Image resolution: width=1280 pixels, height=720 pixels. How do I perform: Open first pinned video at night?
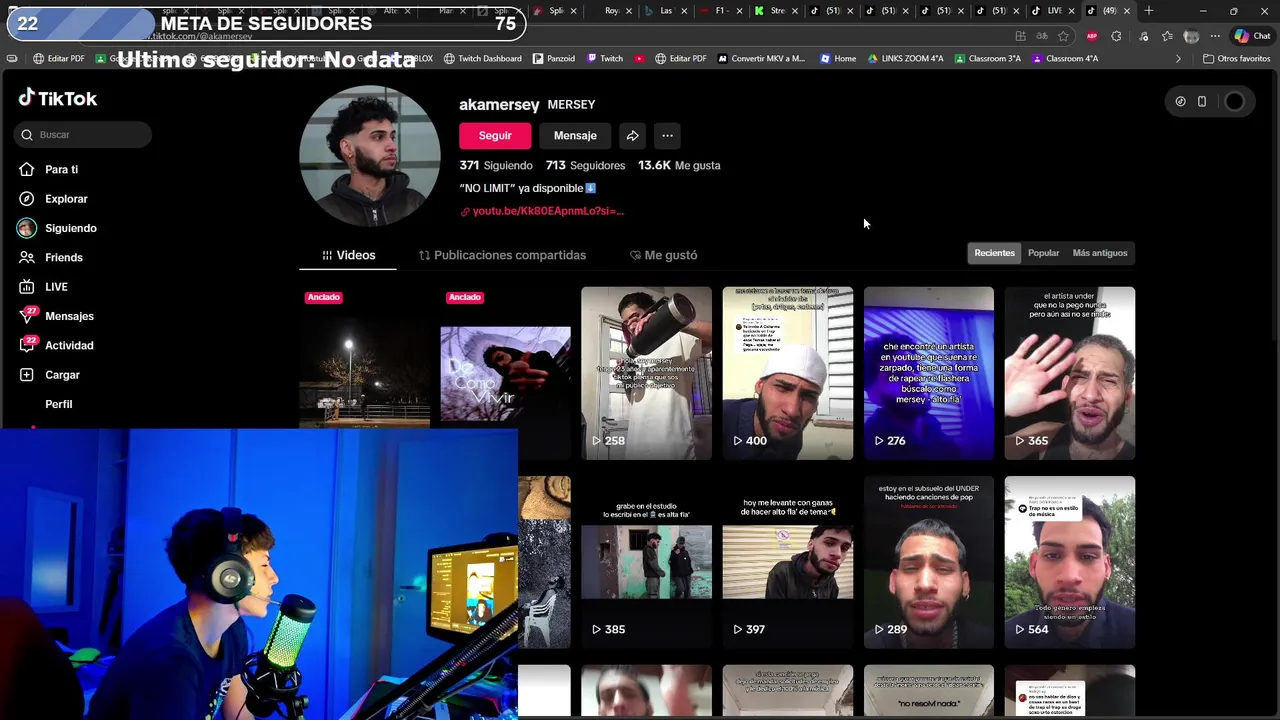[365, 358]
